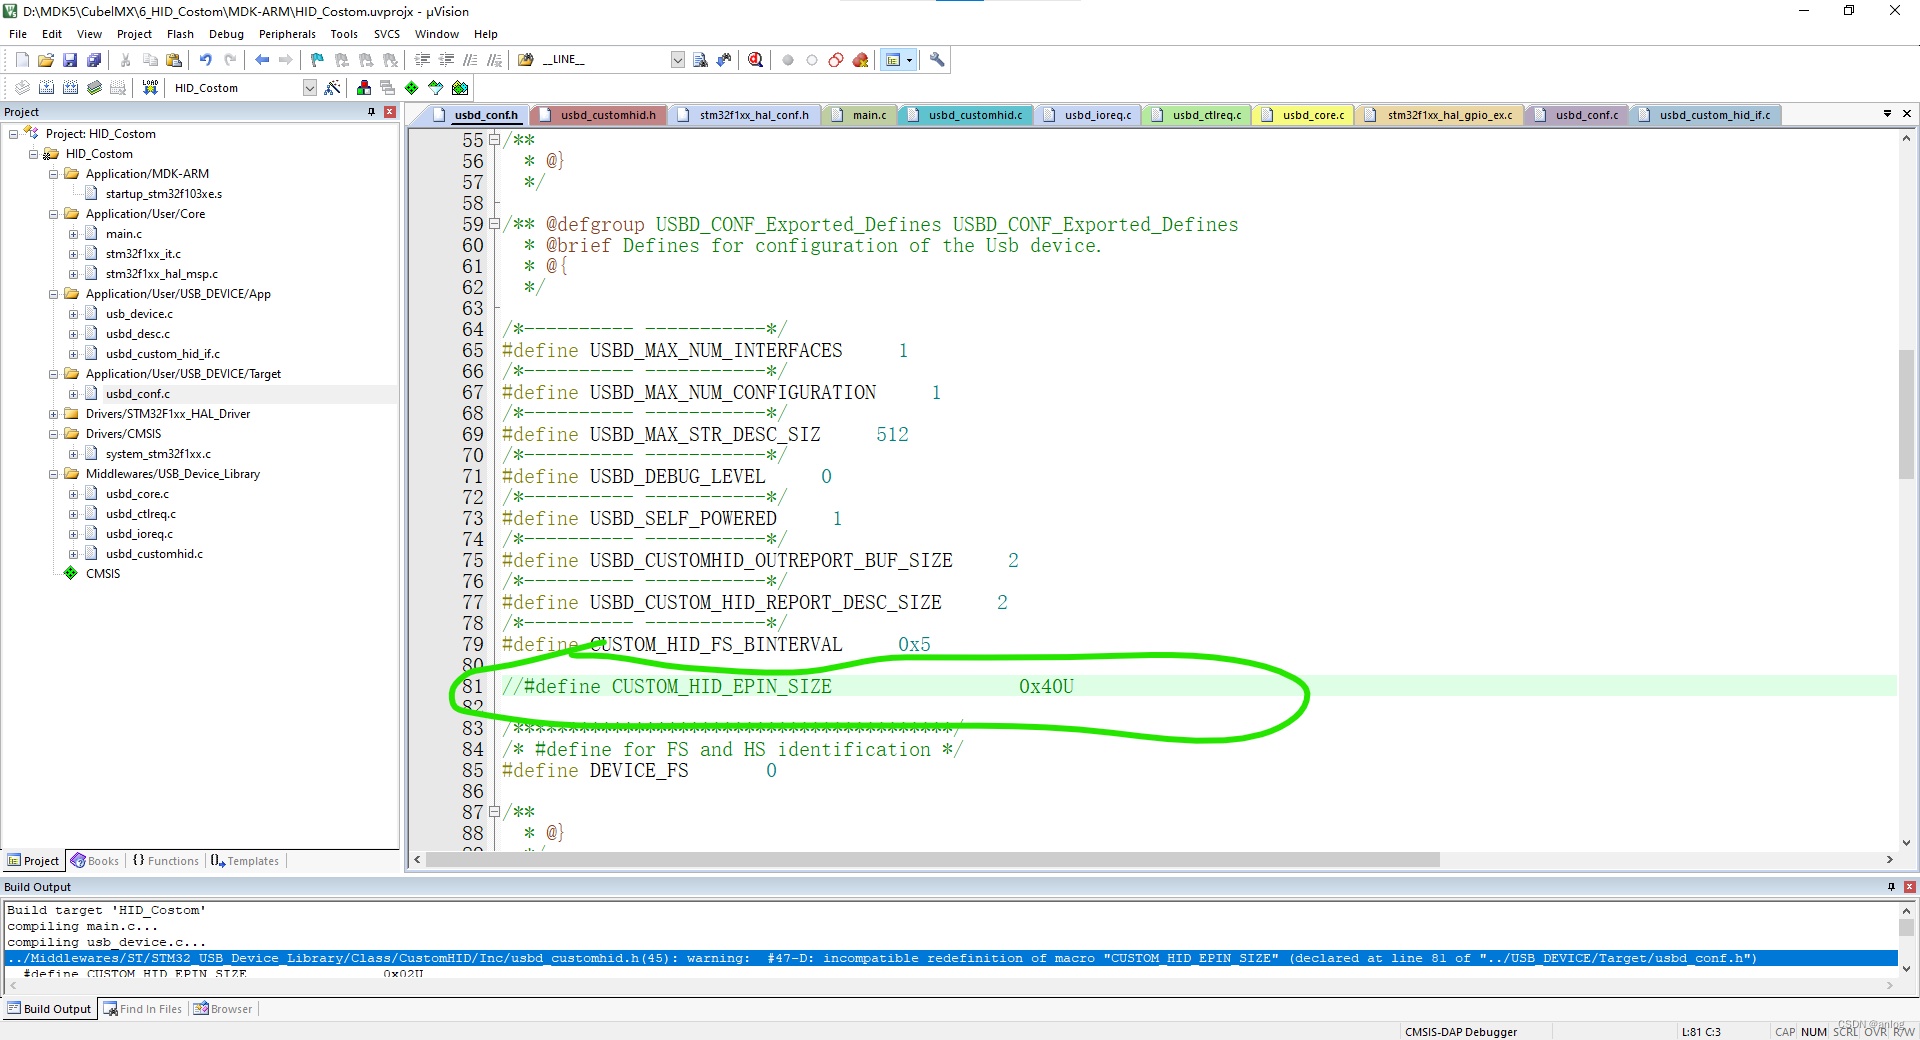
Task: Open the Peripherals menu
Action: coord(287,33)
